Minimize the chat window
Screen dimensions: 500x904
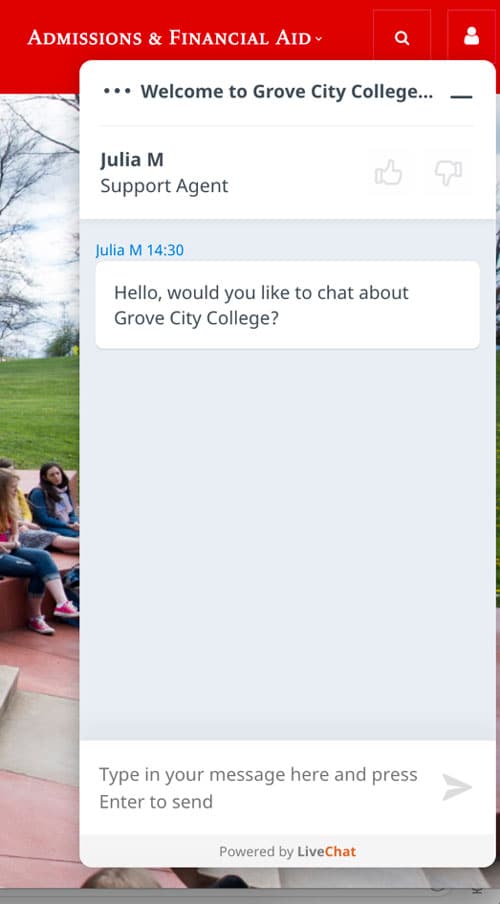pos(461,96)
